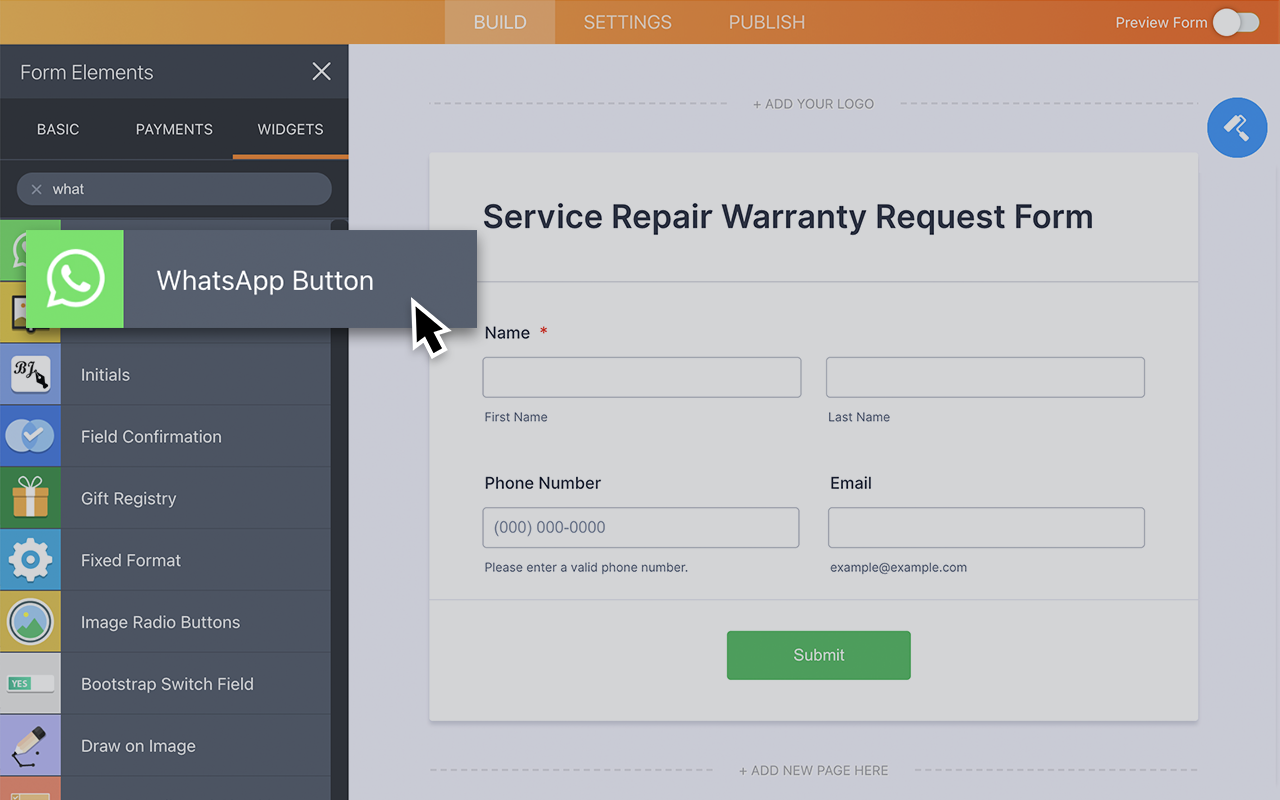This screenshot has height=800, width=1280.
Task: Go to the SETTINGS tab
Action: point(627,22)
